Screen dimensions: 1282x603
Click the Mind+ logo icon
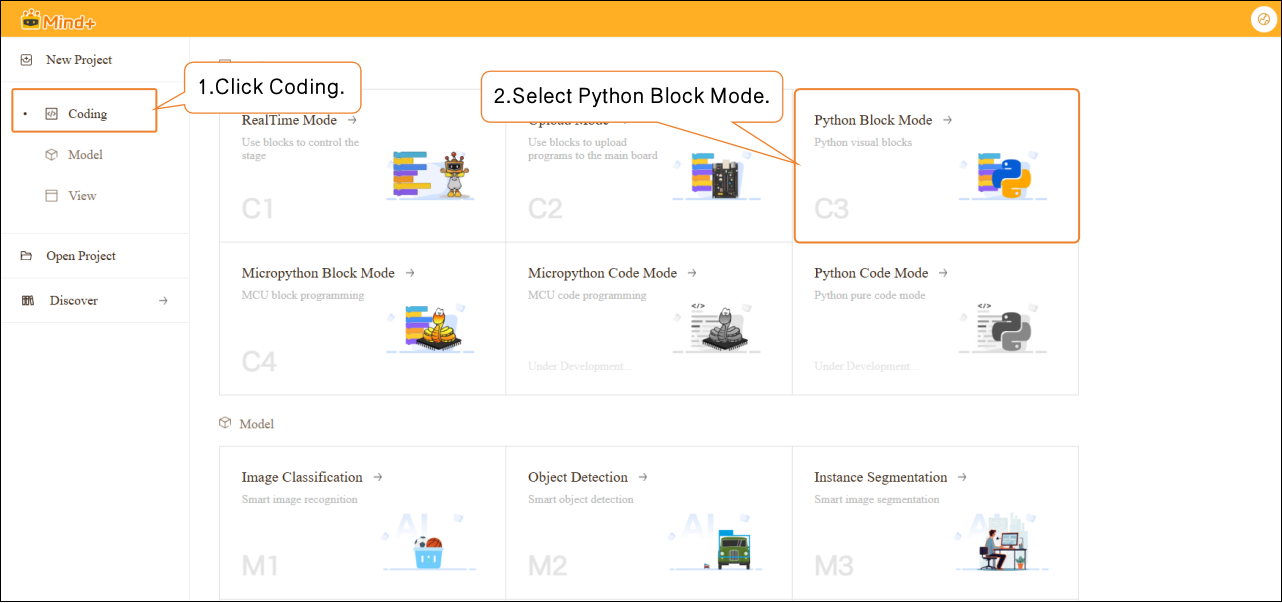30,19
